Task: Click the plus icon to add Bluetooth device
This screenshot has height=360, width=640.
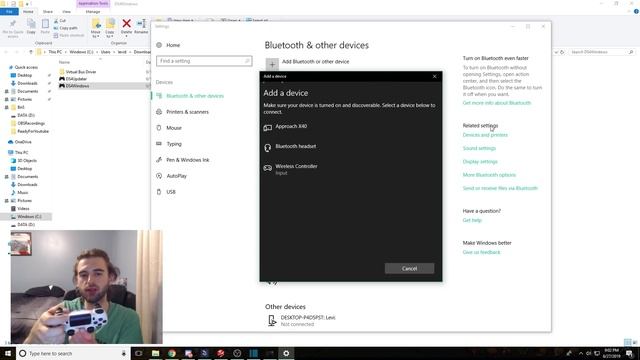Action: (x=272, y=64)
